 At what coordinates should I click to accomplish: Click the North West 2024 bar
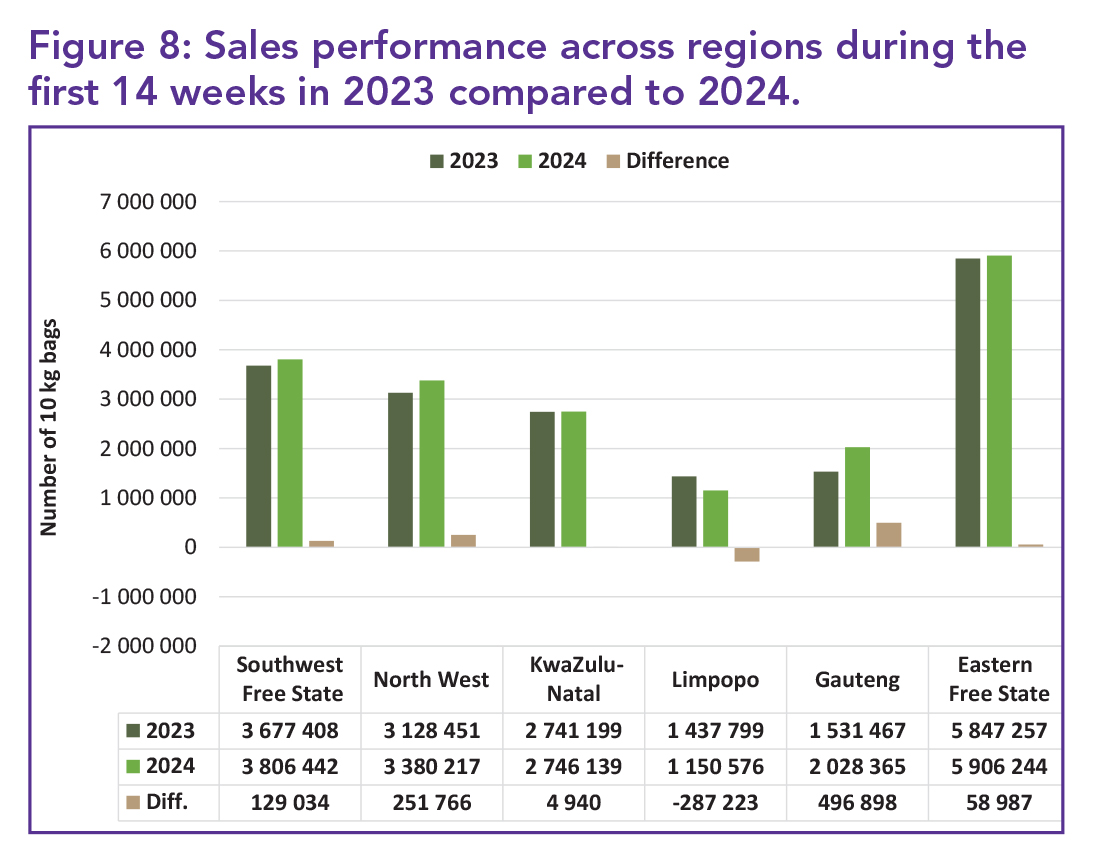point(432,463)
